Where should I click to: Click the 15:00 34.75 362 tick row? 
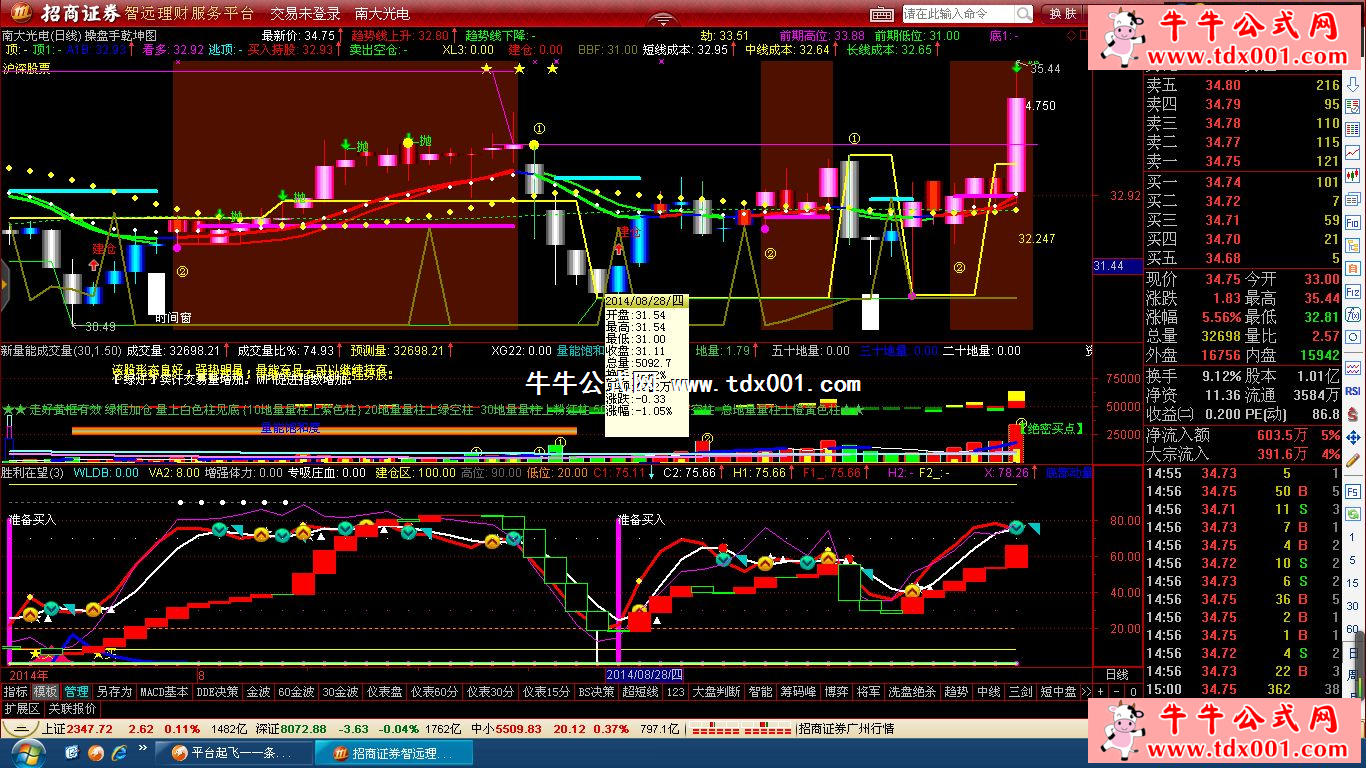pos(1242,690)
